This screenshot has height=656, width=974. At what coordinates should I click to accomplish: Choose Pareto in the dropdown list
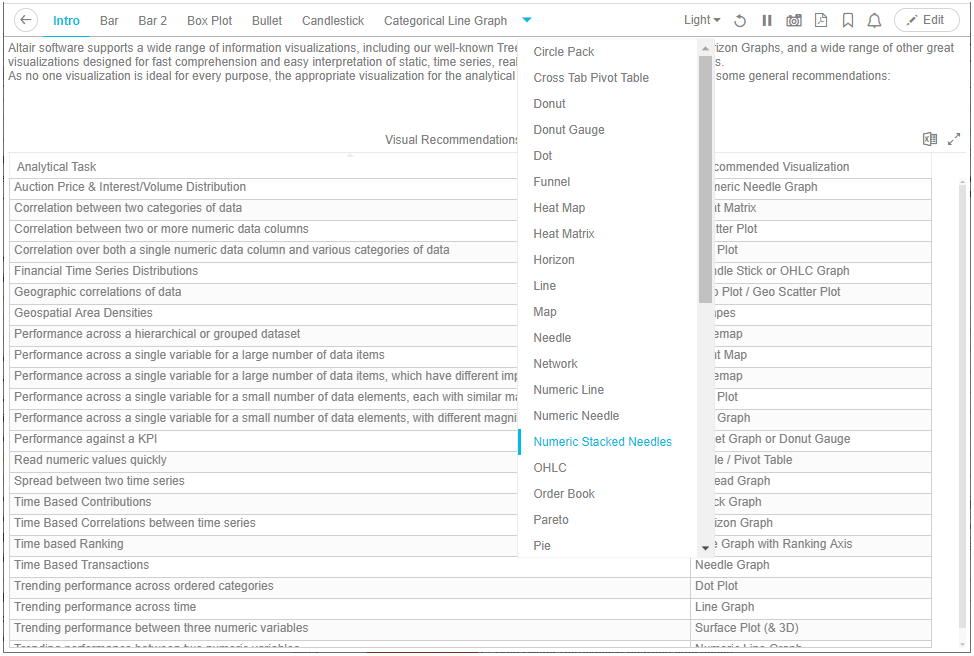coord(608,520)
